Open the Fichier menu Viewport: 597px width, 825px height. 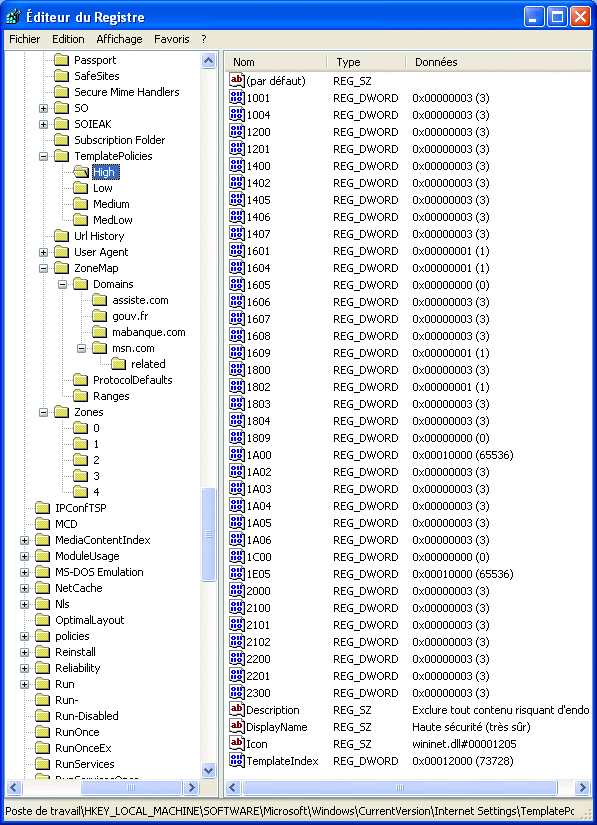click(x=25, y=39)
